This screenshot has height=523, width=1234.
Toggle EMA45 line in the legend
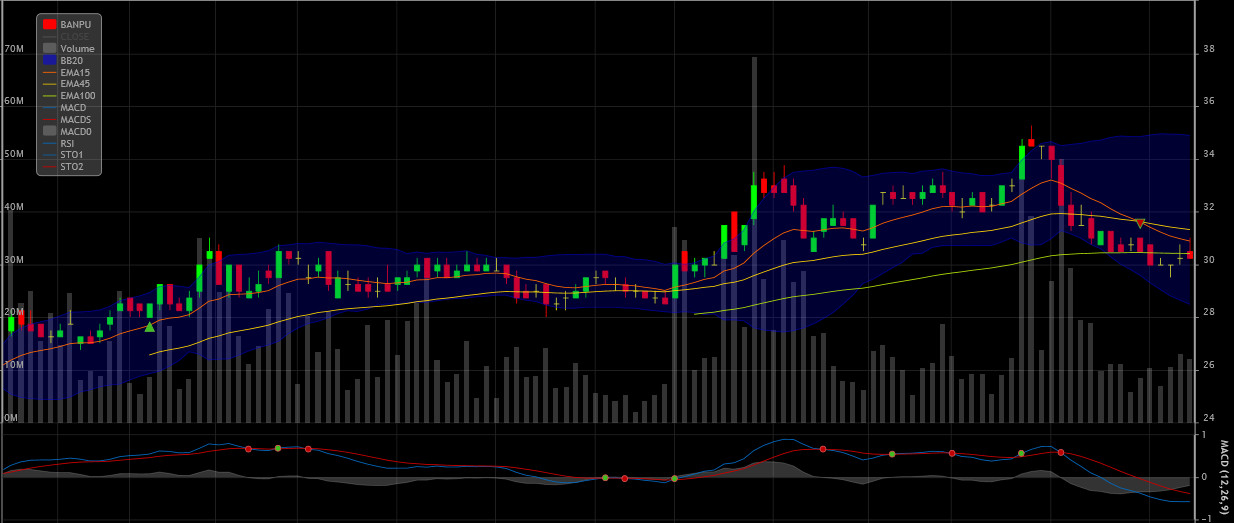click(66, 84)
